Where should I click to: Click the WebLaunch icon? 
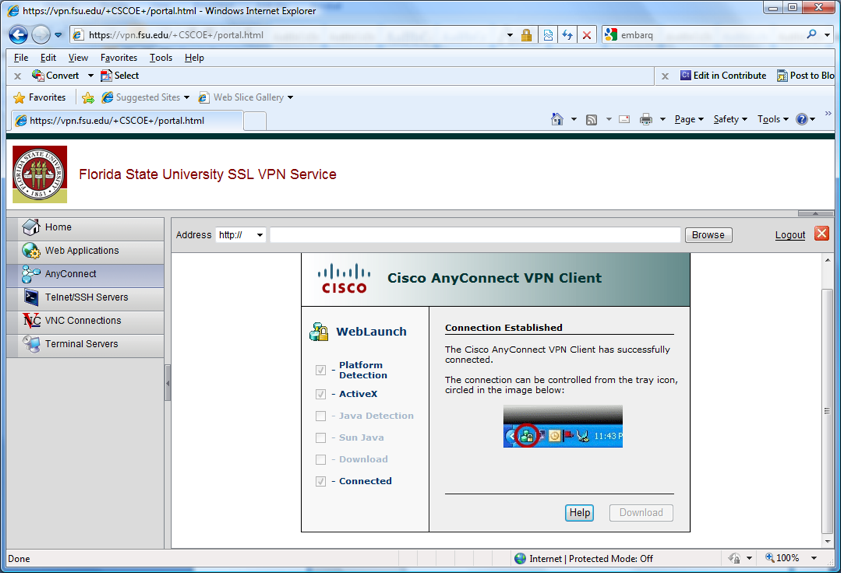coord(319,332)
